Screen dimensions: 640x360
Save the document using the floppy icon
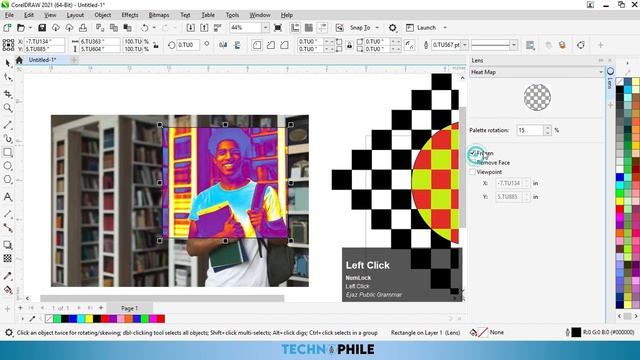click(x=42, y=28)
